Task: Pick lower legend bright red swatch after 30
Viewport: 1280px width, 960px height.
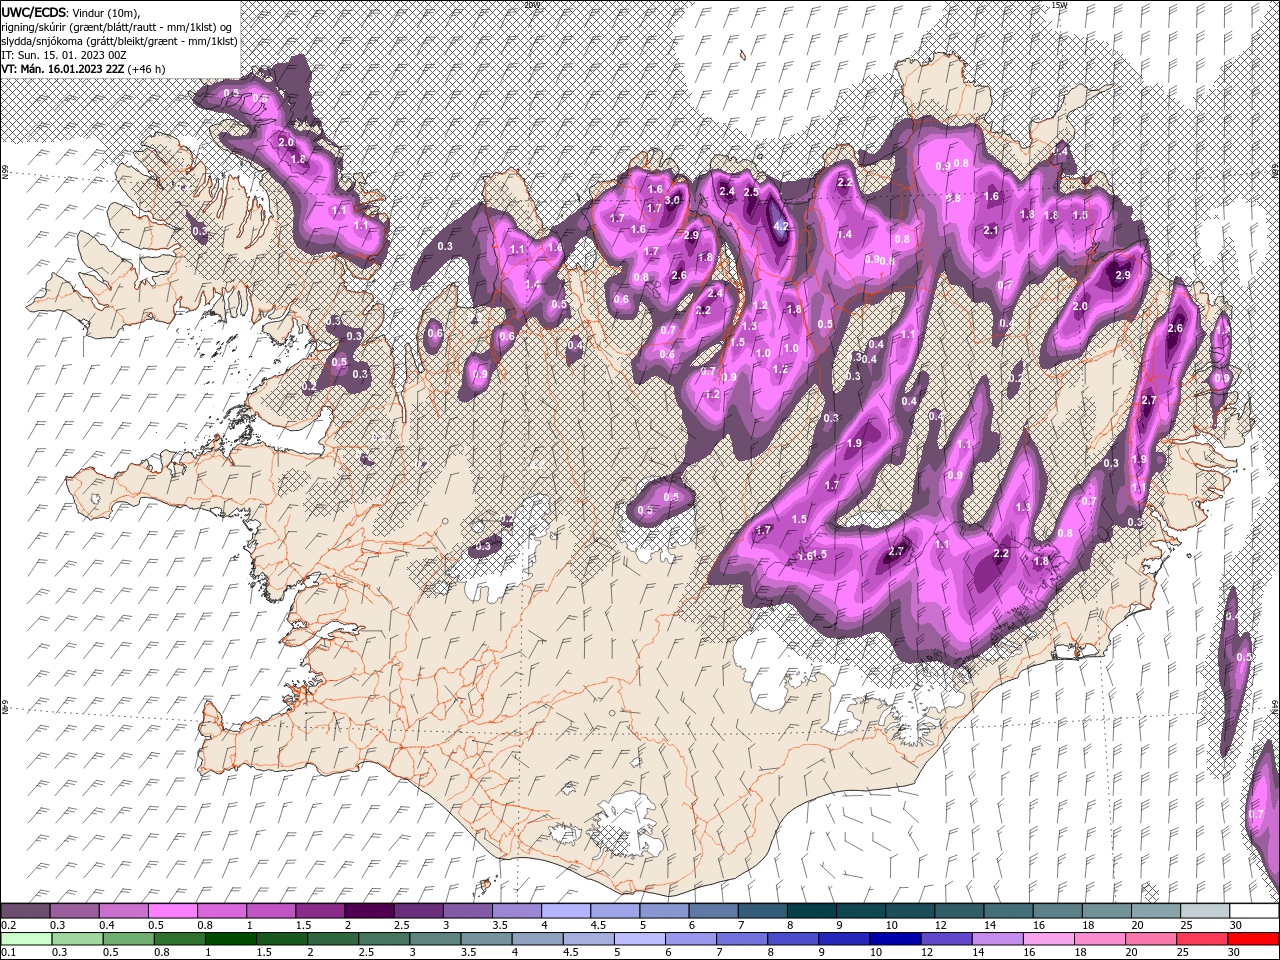Action: point(1253,938)
